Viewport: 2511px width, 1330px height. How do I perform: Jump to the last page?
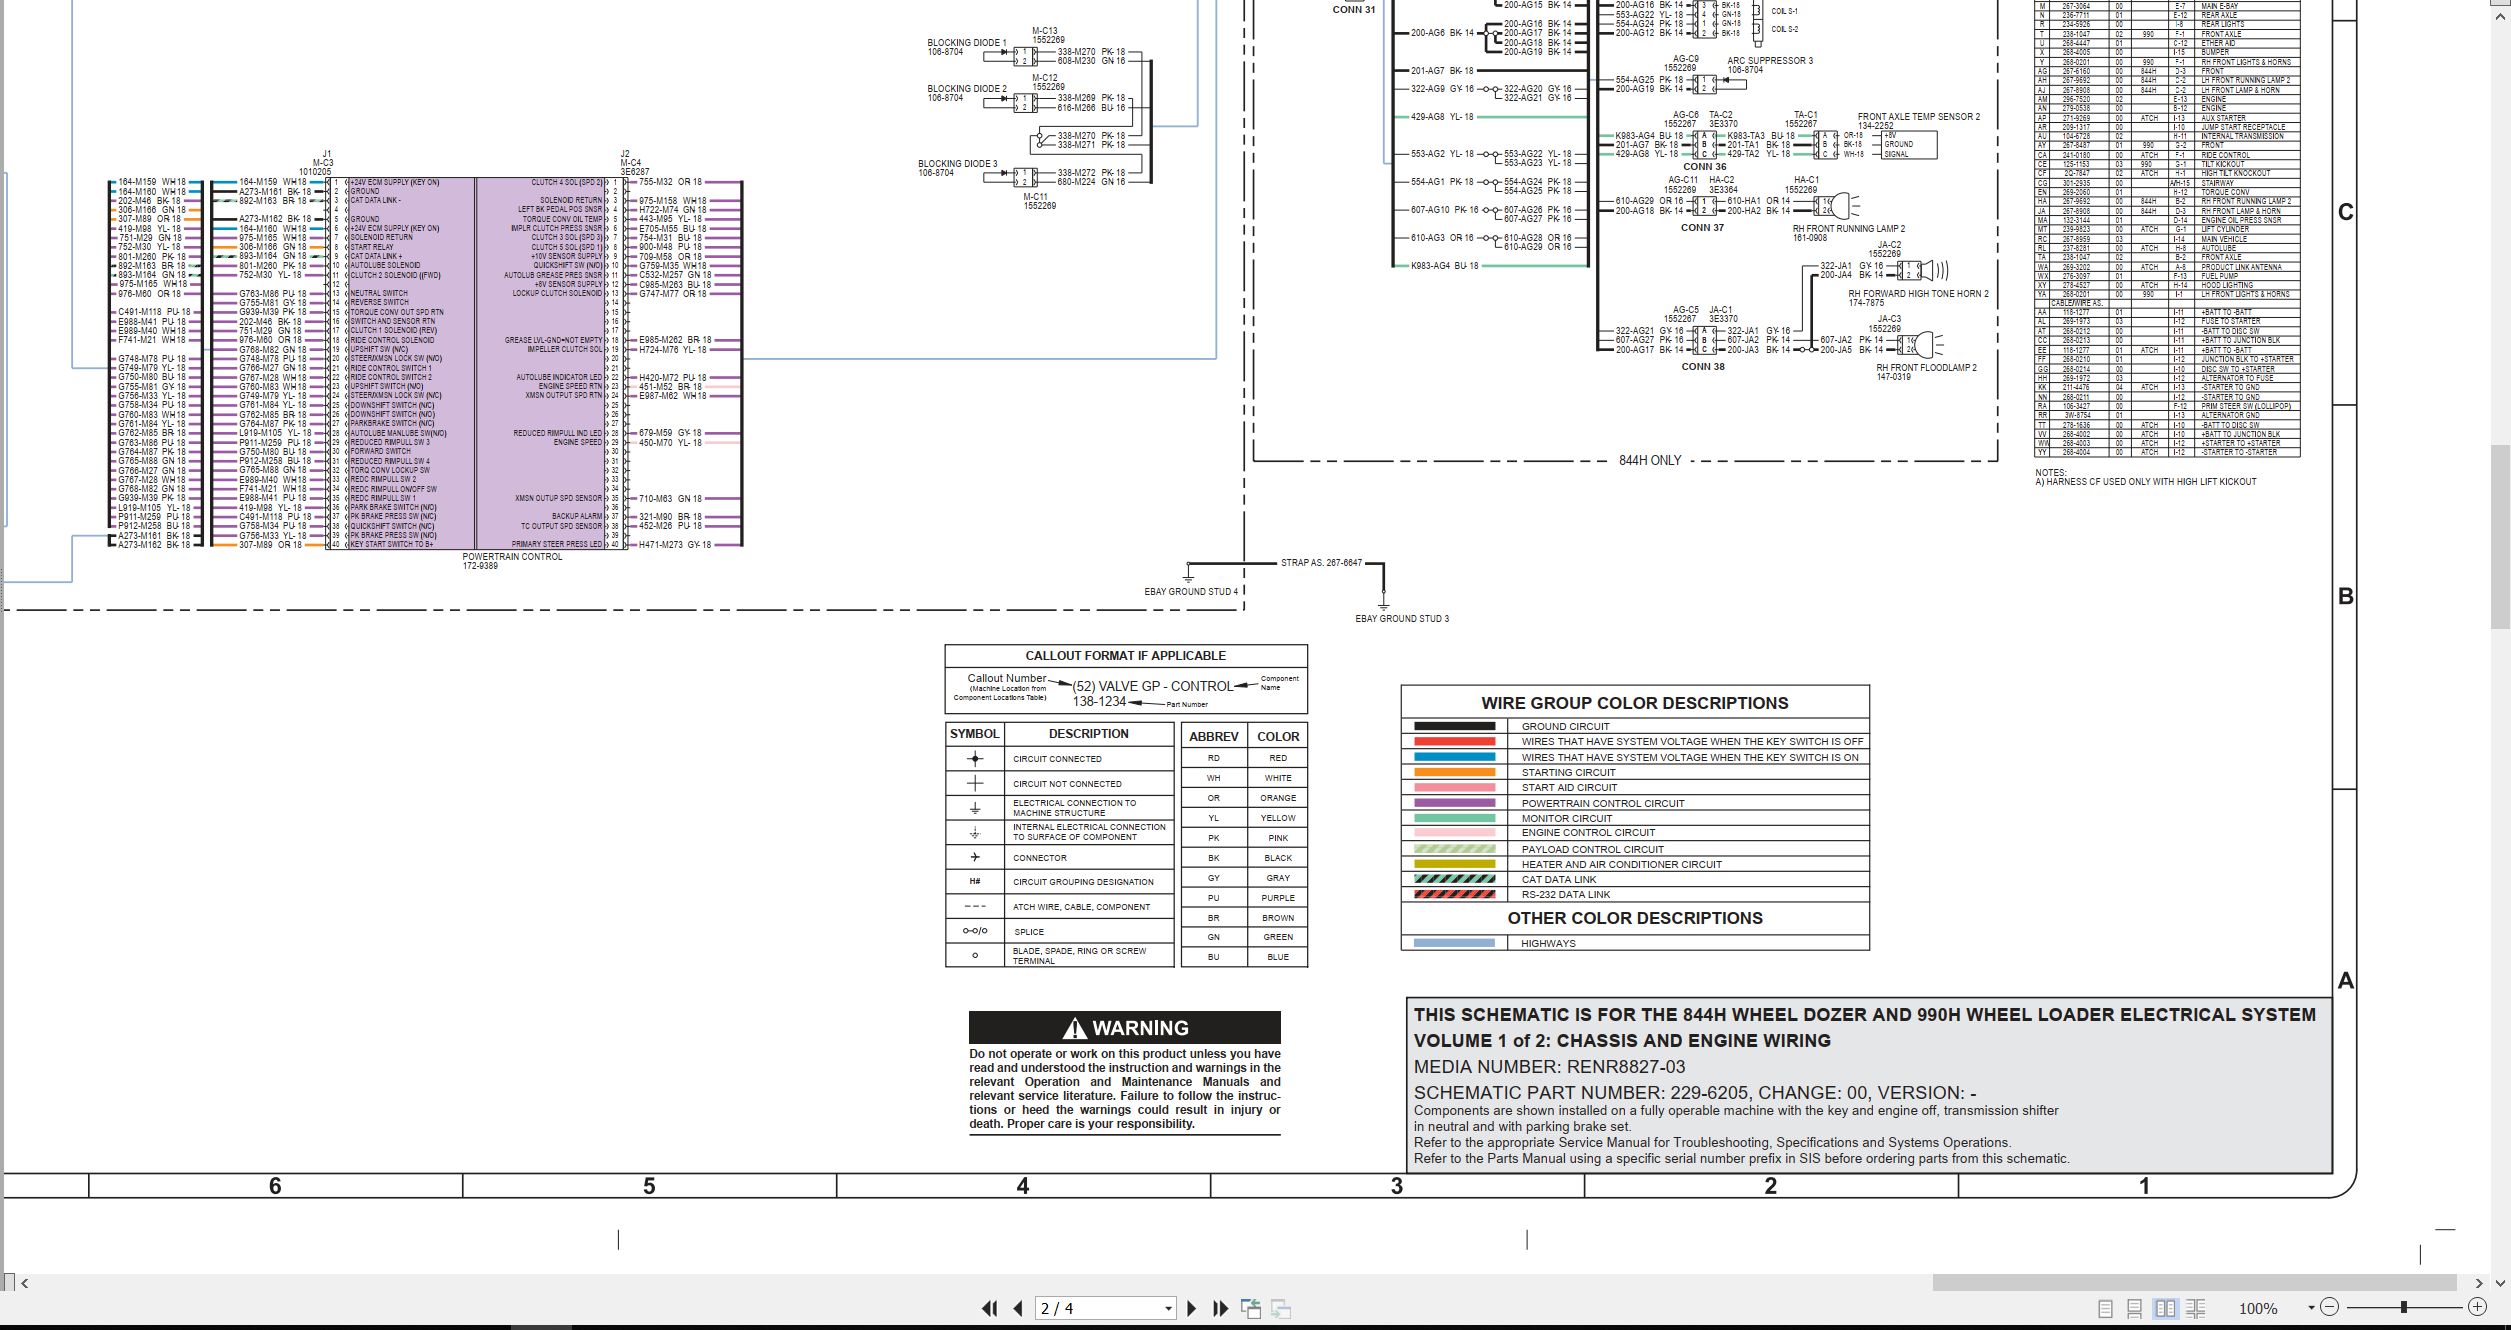click(x=1220, y=1308)
